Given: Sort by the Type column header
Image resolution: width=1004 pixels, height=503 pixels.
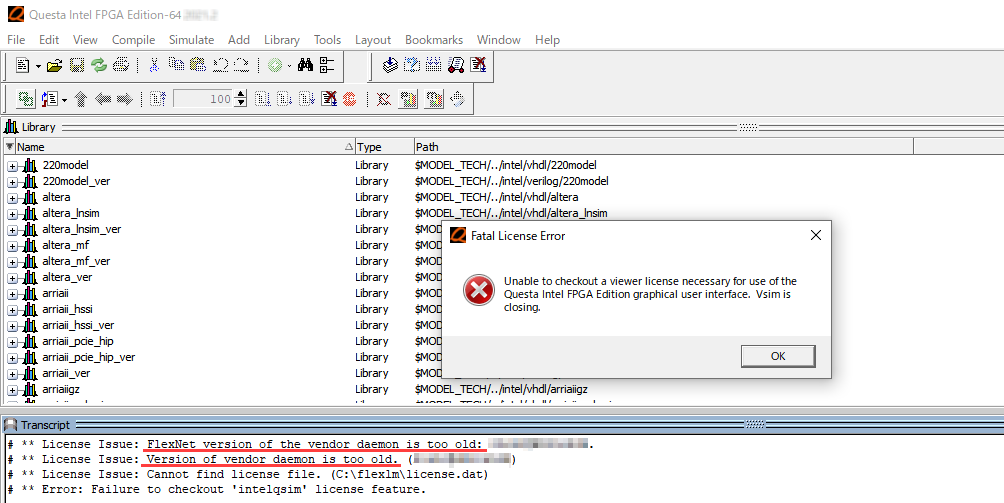Looking at the screenshot, I should [384, 147].
